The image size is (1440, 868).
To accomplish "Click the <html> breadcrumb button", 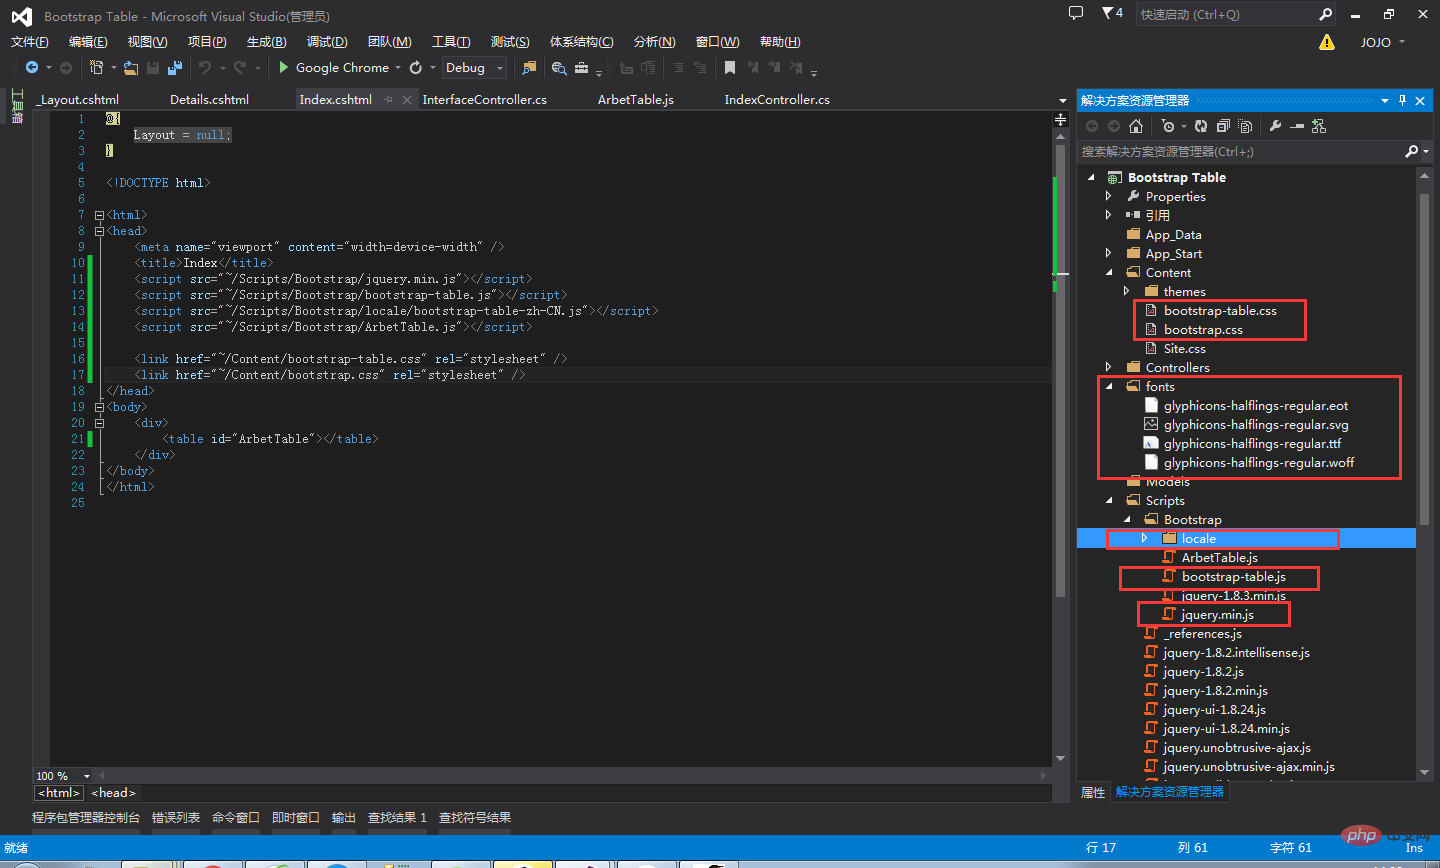I will click(x=59, y=793).
